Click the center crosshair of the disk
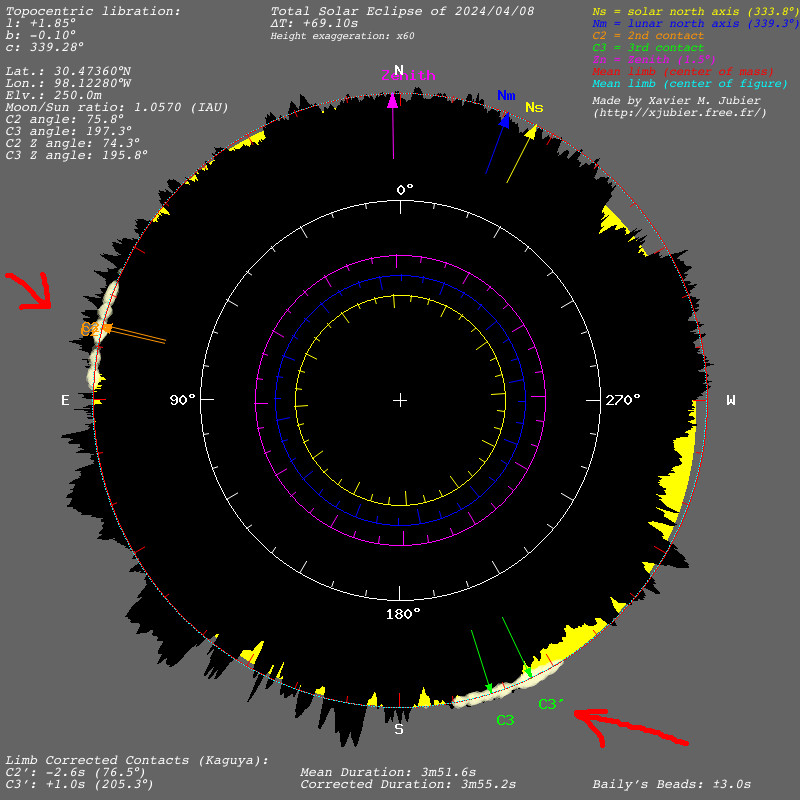This screenshot has height=800, width=800. click(x=400, y=400)
